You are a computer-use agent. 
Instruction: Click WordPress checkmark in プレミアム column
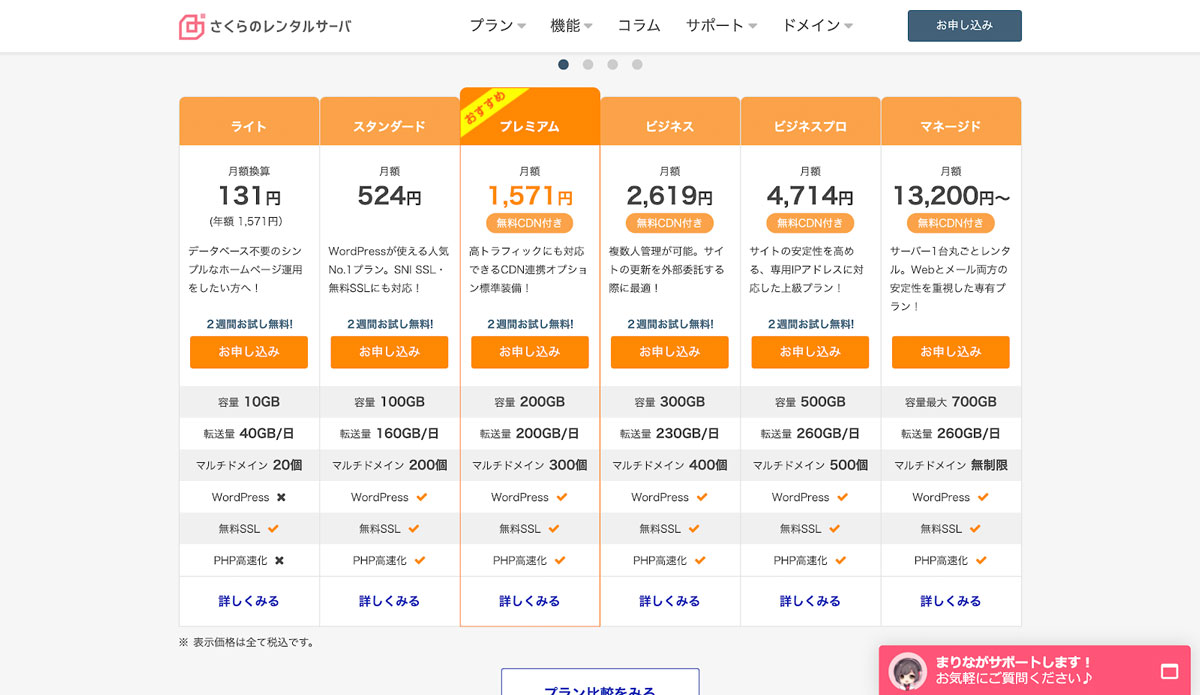(562, 497)
